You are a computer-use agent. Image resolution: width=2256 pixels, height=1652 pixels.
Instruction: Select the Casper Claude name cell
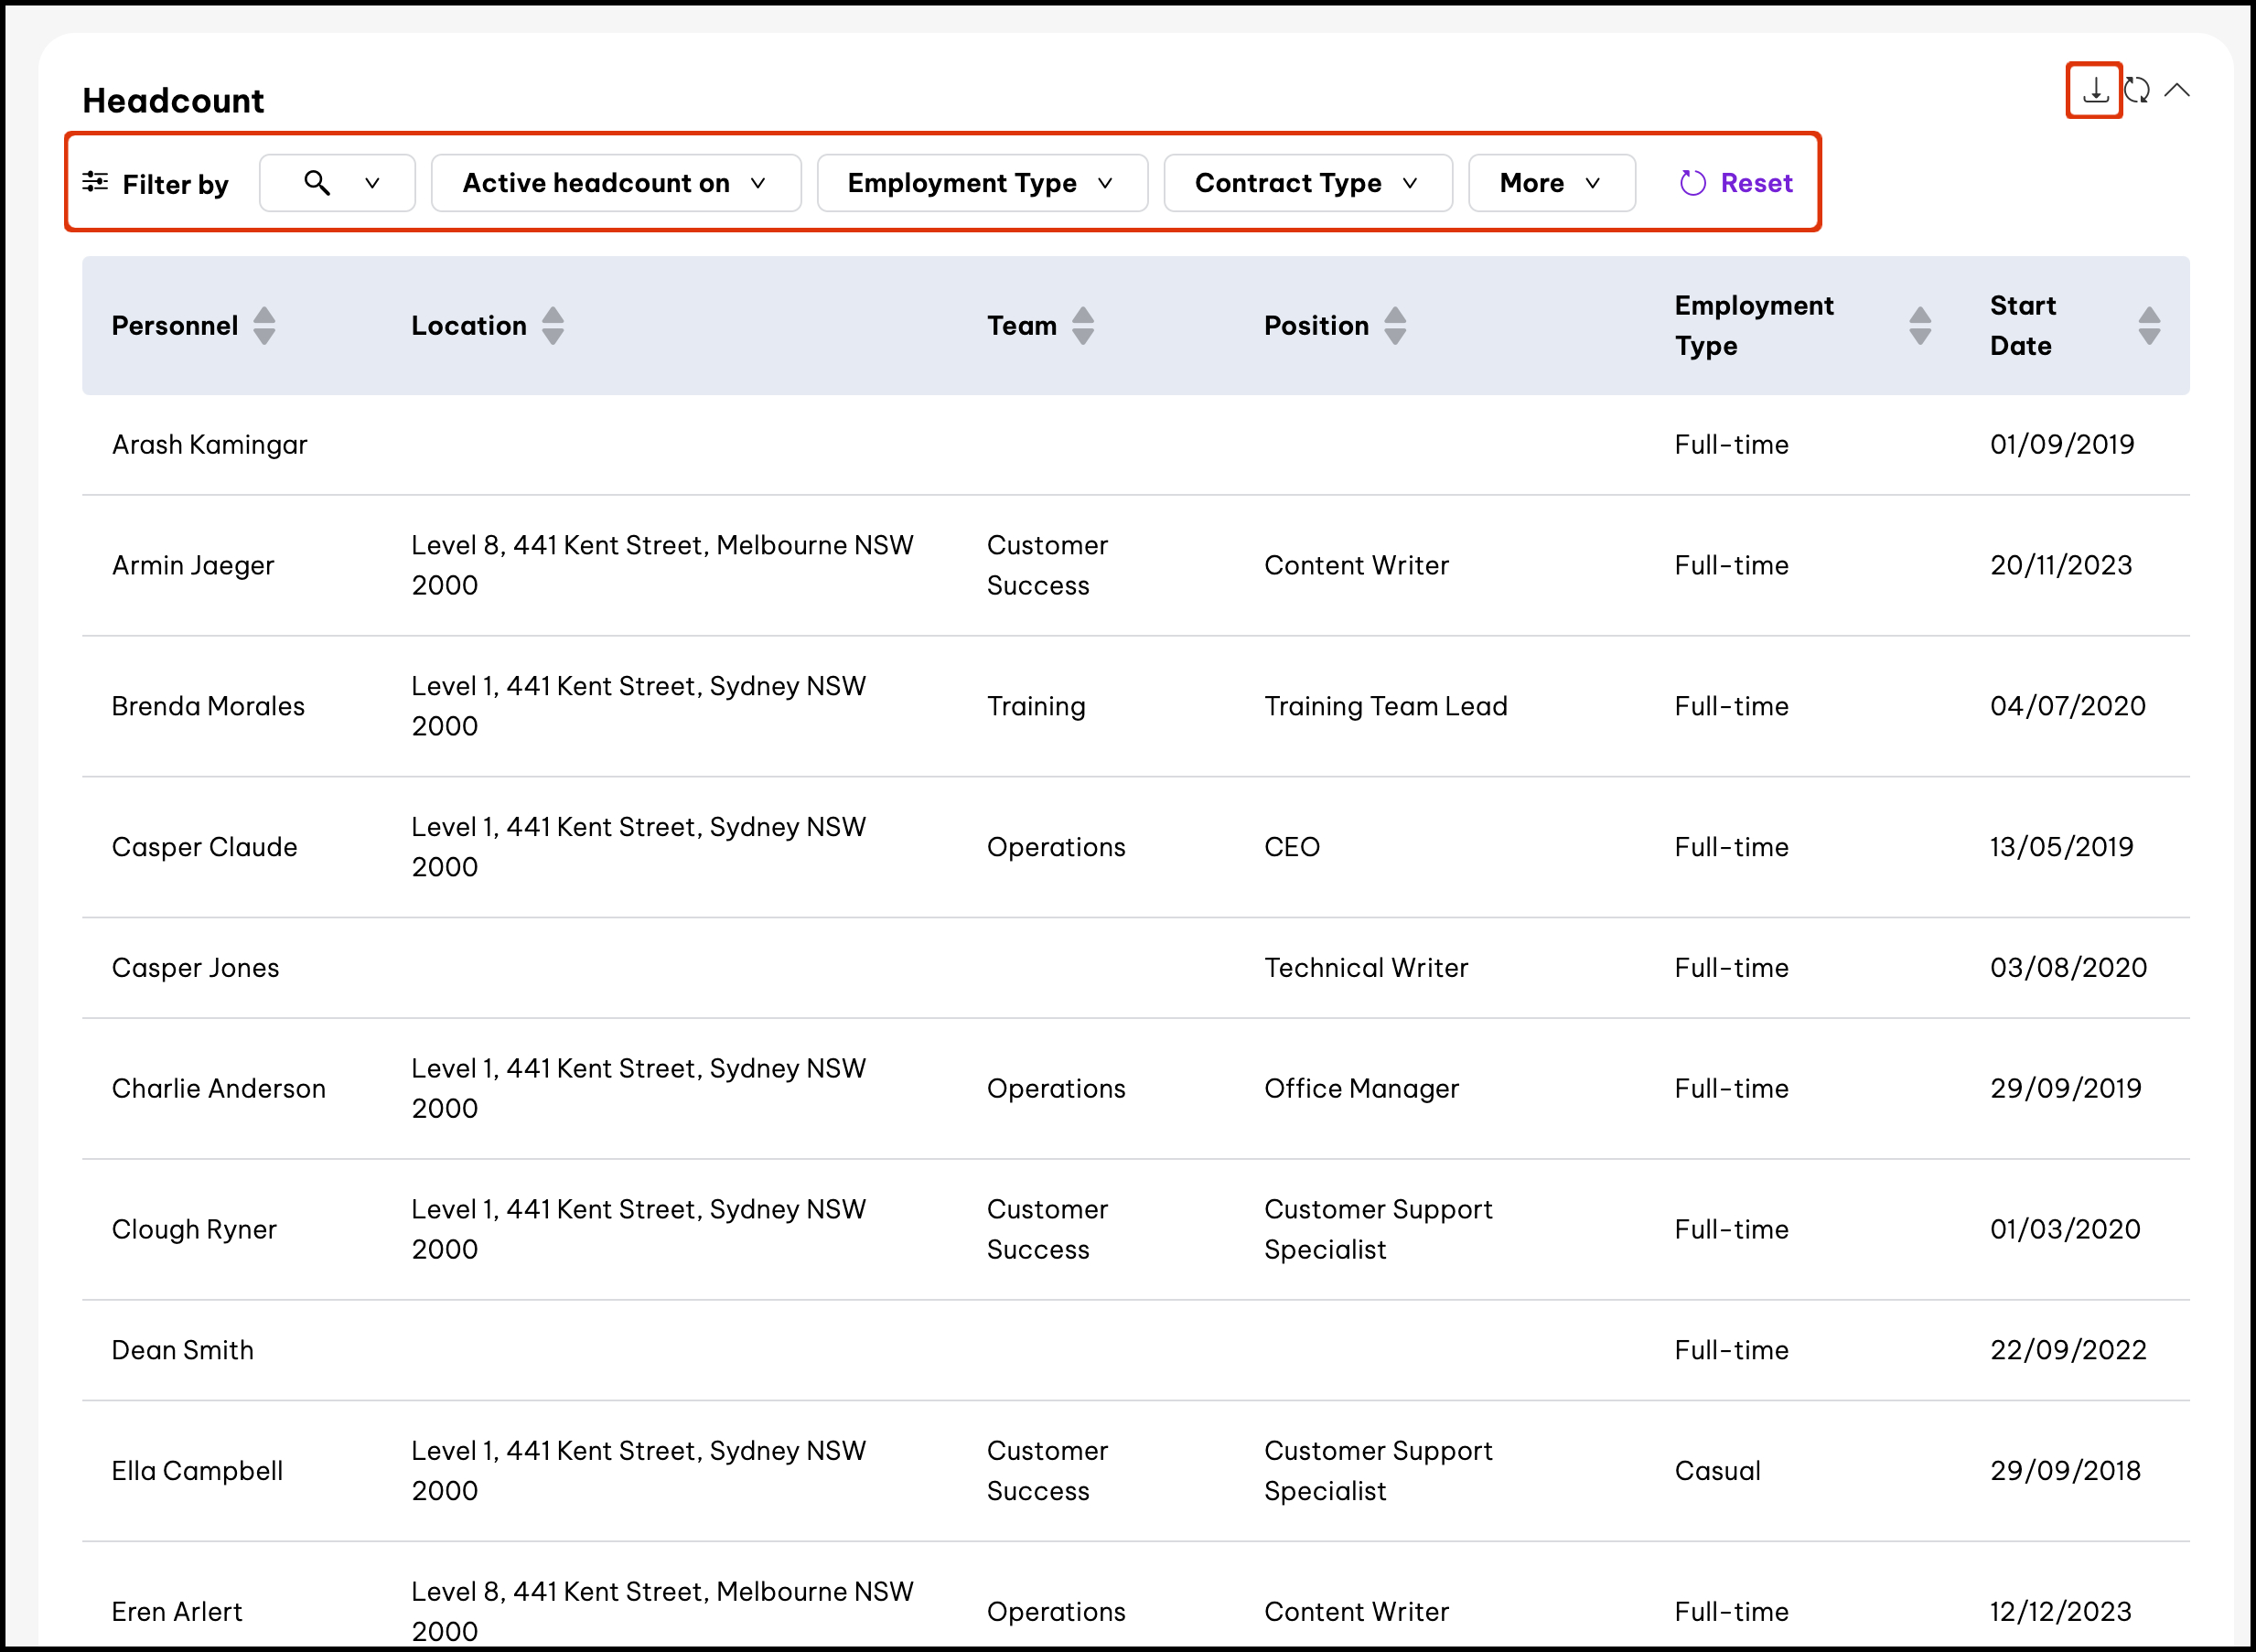pyautogui.click(x=205, y=848)
